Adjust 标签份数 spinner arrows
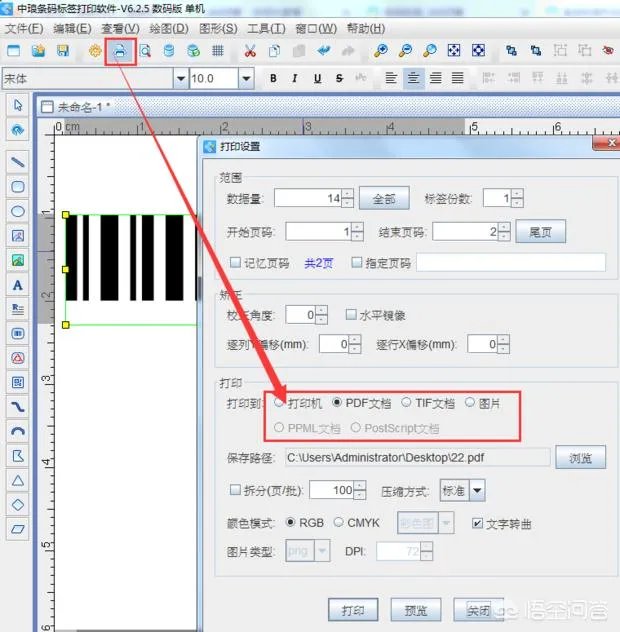 coord(517,198)
